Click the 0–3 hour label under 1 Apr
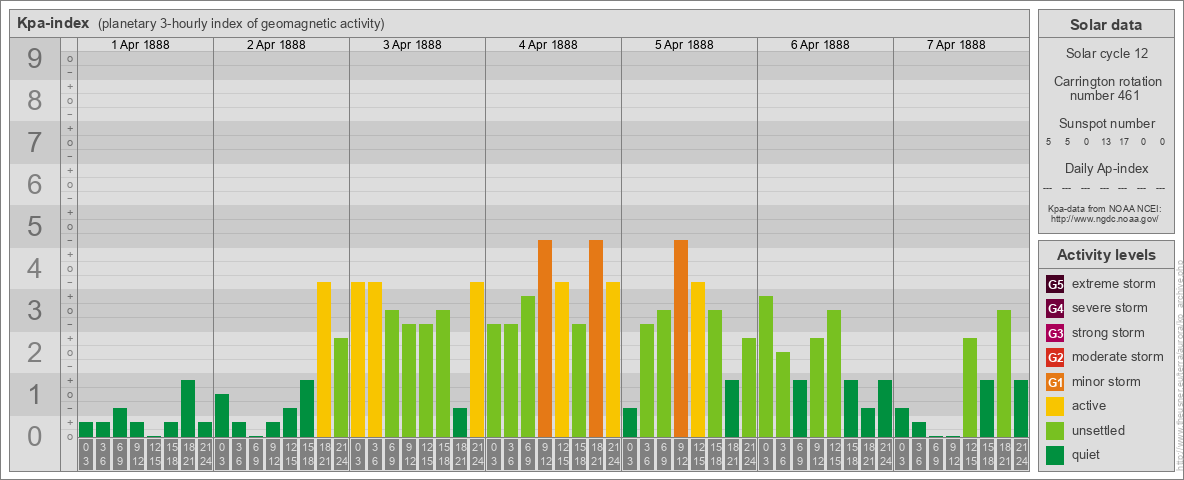The height and width of the screenshot is (480, 1184). [x=86, y=454]
